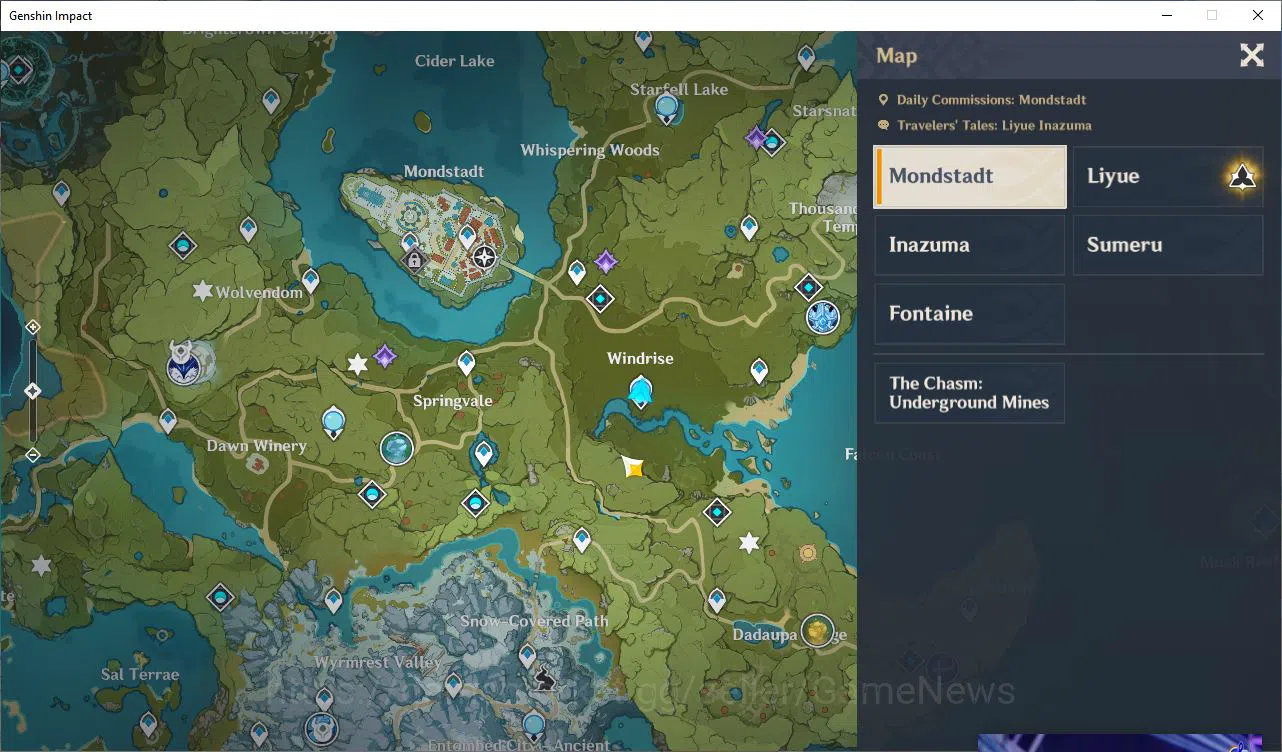1282x752 pixels.
Task: Click the white star left of Wolvendom label
Action: tap(202, 291)
